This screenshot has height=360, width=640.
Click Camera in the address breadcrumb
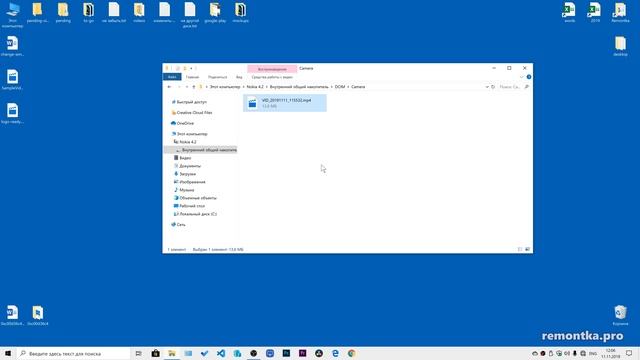[358, 87]
